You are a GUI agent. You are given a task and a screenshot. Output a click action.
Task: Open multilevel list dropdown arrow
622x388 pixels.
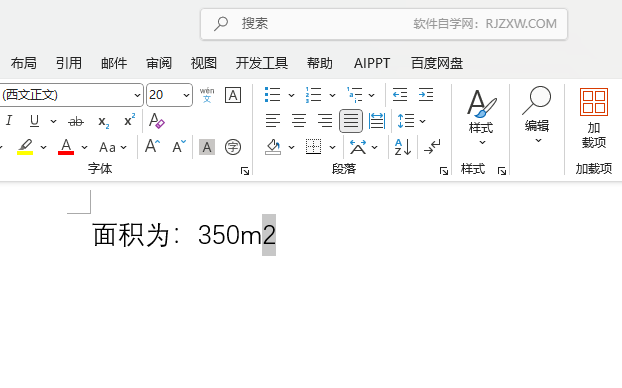click(371, 95)
